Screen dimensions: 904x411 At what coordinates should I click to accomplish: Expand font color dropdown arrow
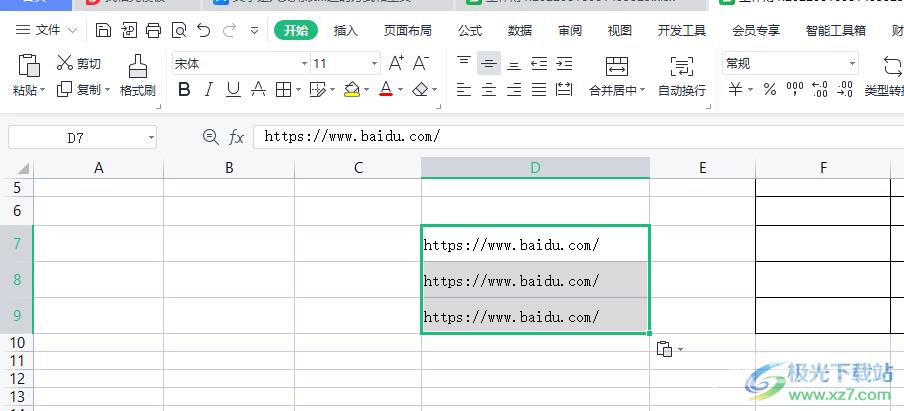[401, 90]
